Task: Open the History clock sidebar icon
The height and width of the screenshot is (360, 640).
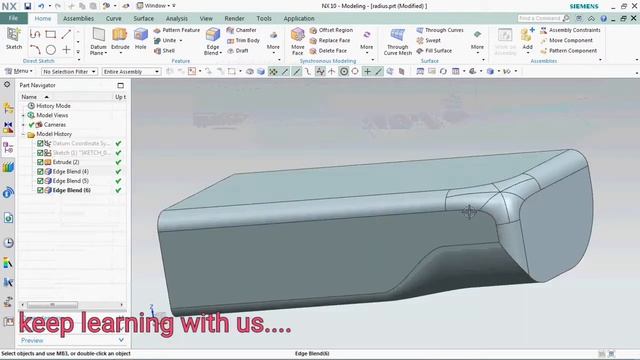Action: point(8,243)
